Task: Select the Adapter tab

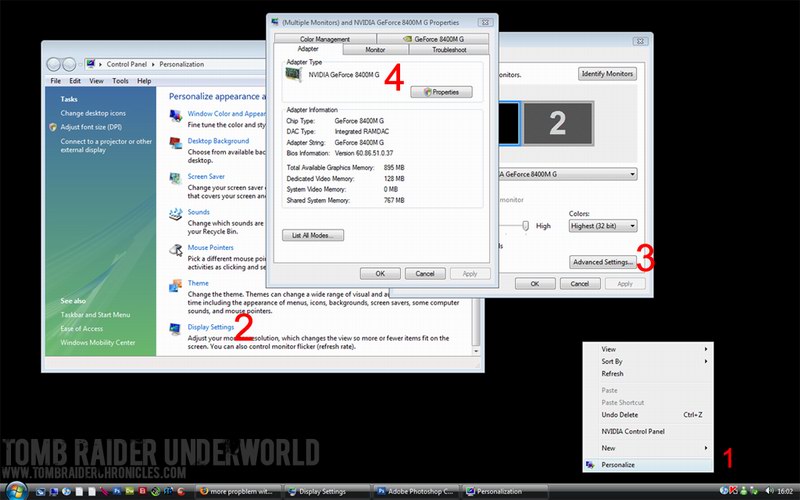Action: pos(308,49)
